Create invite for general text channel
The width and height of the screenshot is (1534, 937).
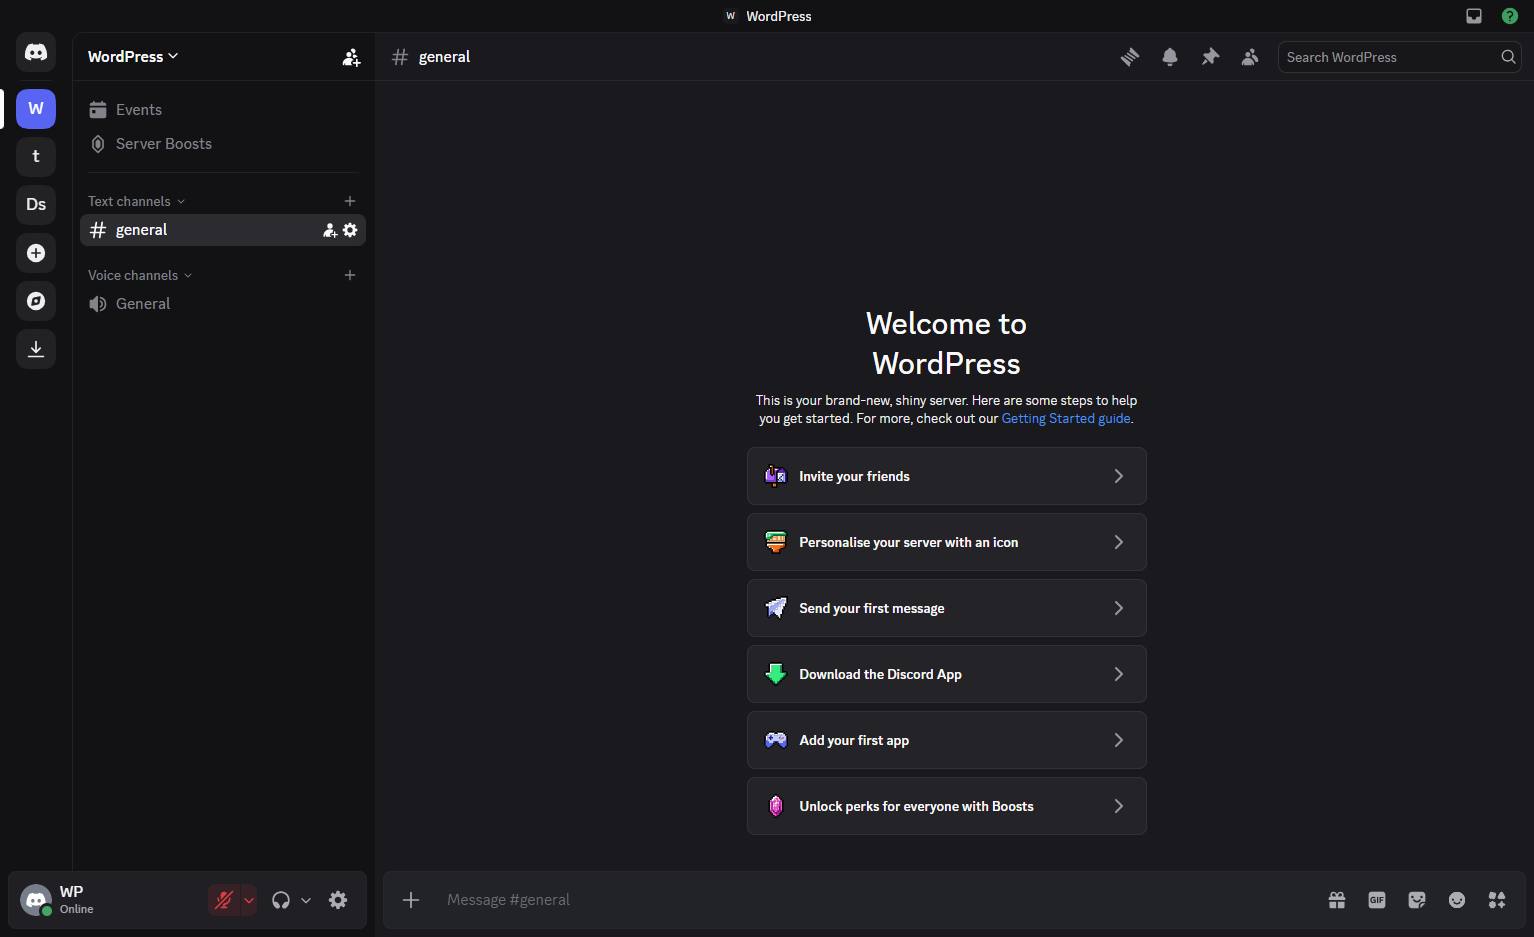[x=330, y=230]
